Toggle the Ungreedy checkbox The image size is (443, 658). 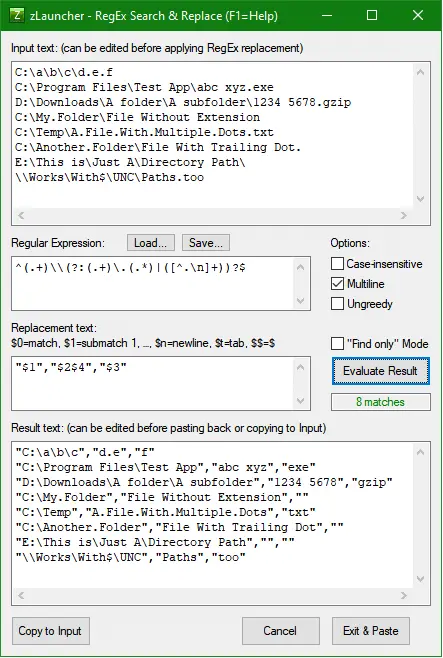(337, 303)
